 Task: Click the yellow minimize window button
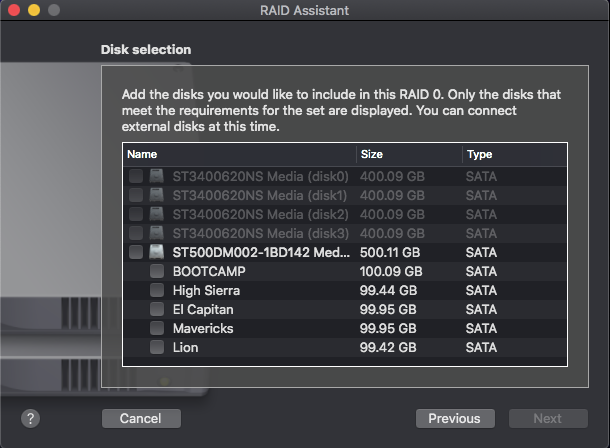[x=34, y=10]
